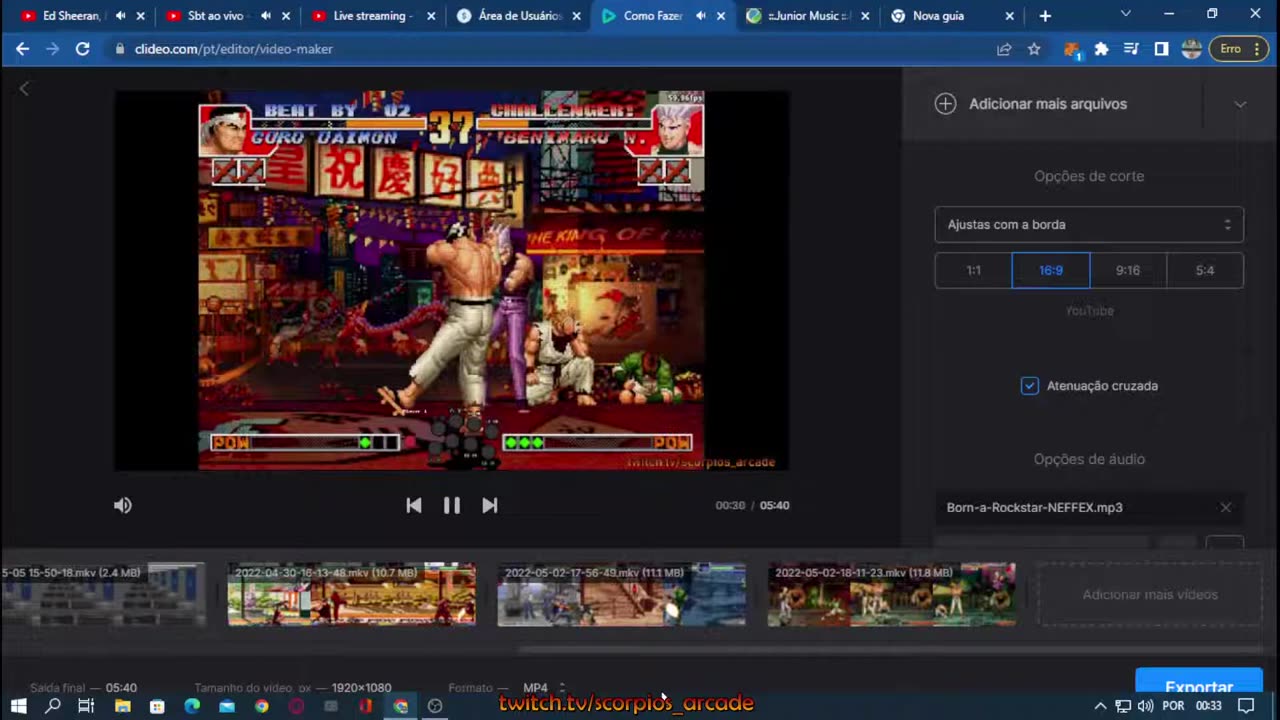Open the taskbar Search
1280x720 pixels.
pyautogui.click(x=53, y=706)
